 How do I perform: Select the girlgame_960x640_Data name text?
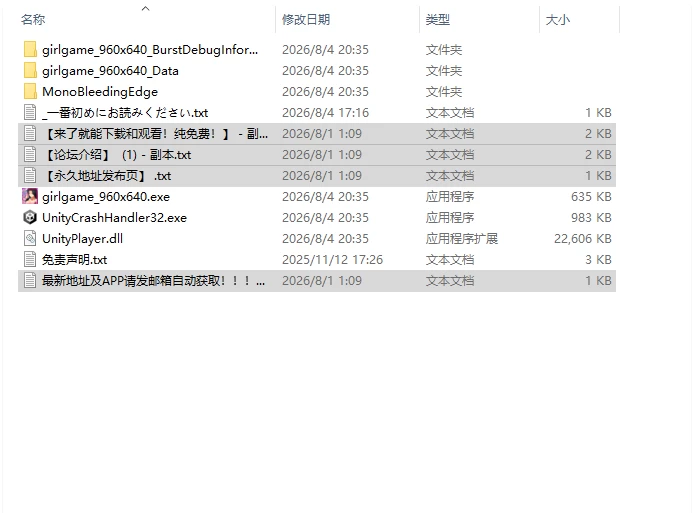point(110,70)
